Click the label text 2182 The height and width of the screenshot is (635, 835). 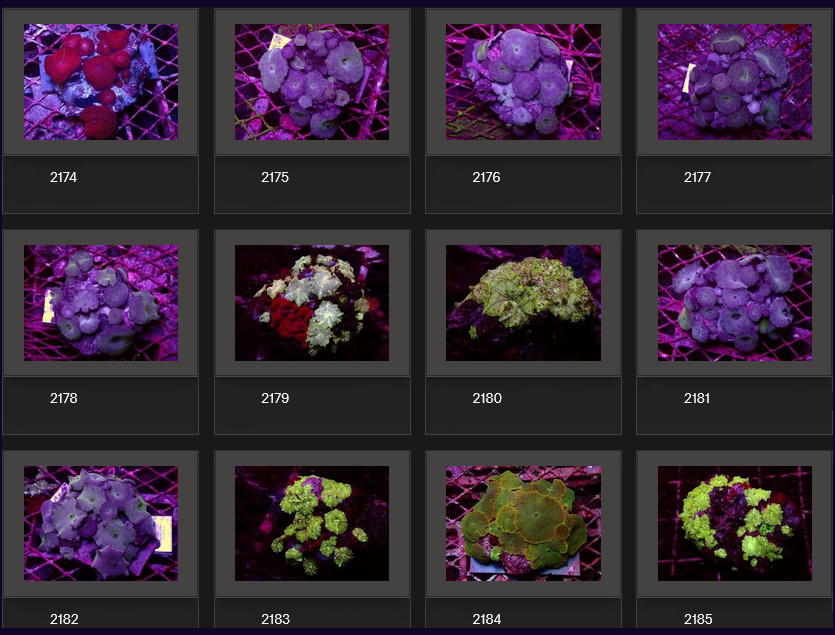[64, 619]
